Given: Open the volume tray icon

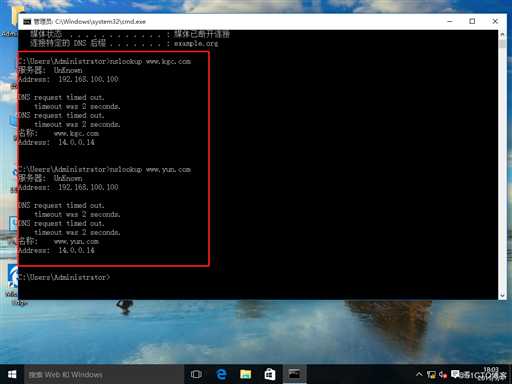Looking at the screenshot, I should (x=443, y=375).
